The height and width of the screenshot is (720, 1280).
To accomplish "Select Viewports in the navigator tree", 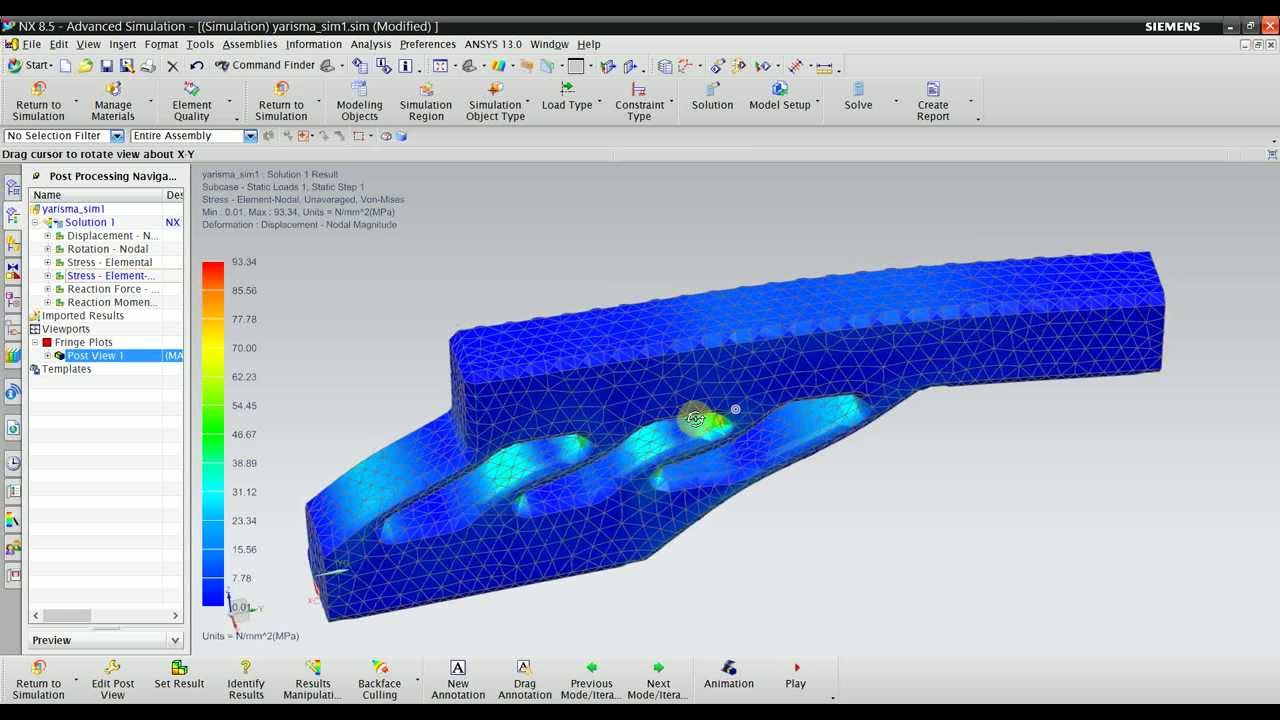I will click(x=66, y=329).
